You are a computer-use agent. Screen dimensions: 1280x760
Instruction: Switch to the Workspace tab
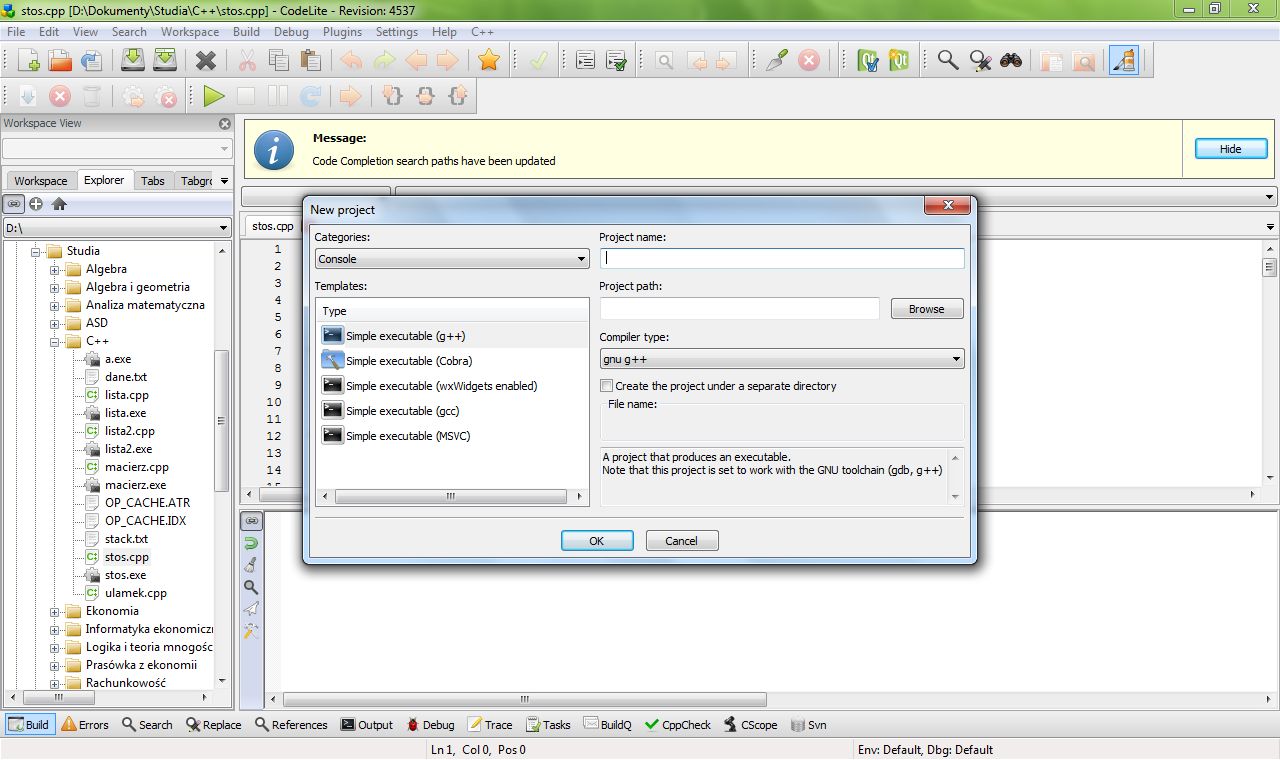[x=41, y=181]
